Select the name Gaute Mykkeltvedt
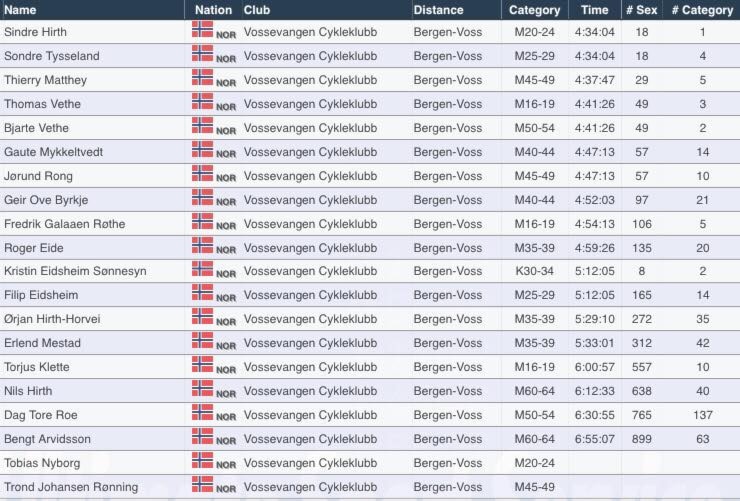740x501 pixels. [x=53, y=152]
